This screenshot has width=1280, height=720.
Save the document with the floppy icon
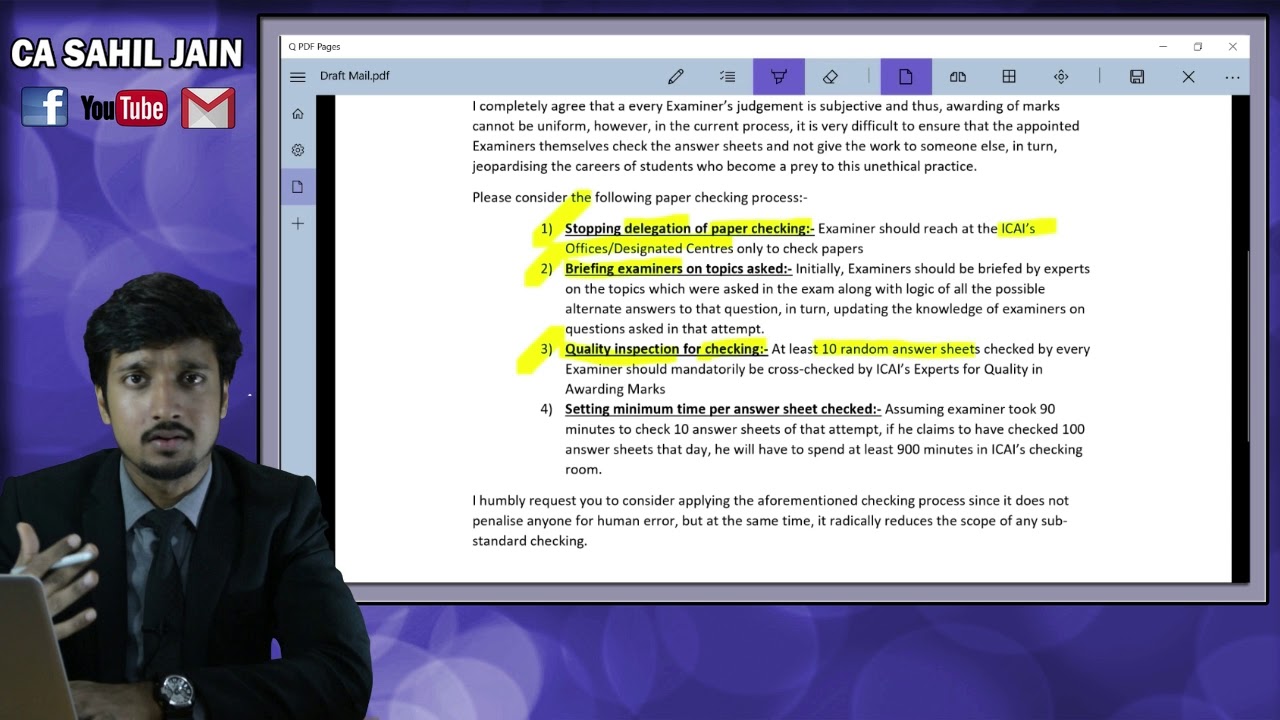pyautogui.click(x=1137, y=77)
